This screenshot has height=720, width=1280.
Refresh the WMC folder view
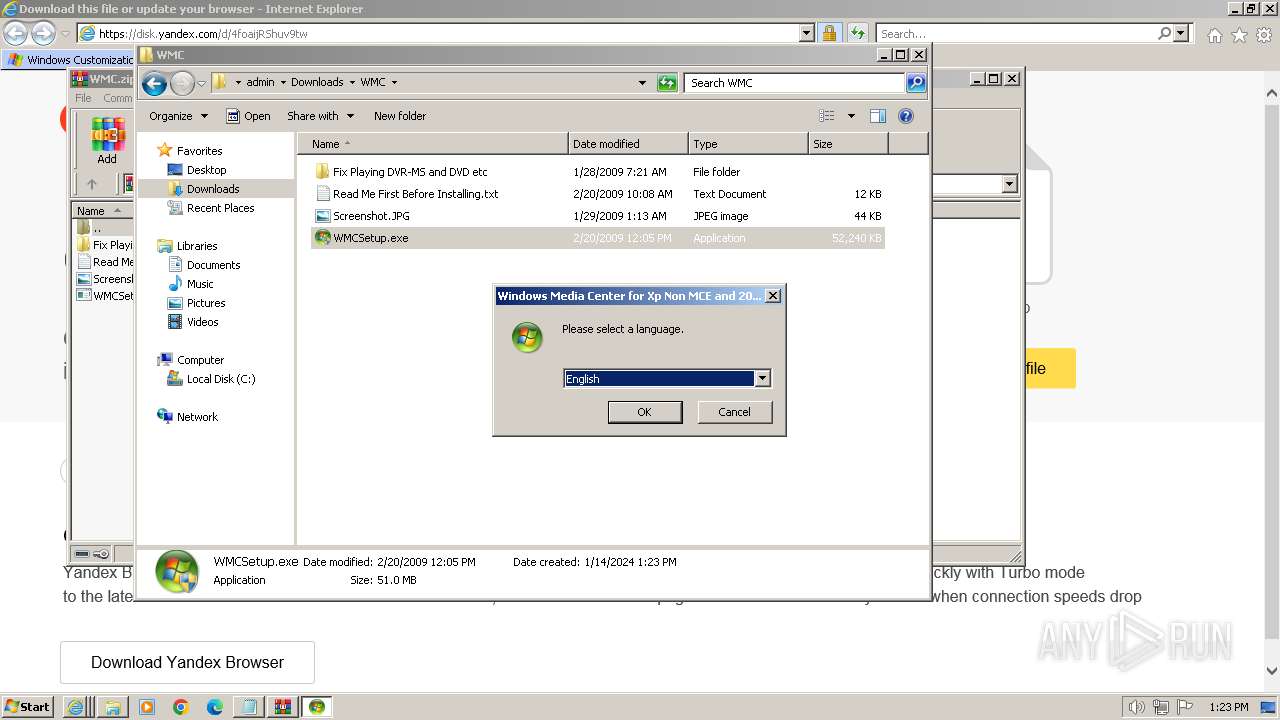[x=667, y=83]
